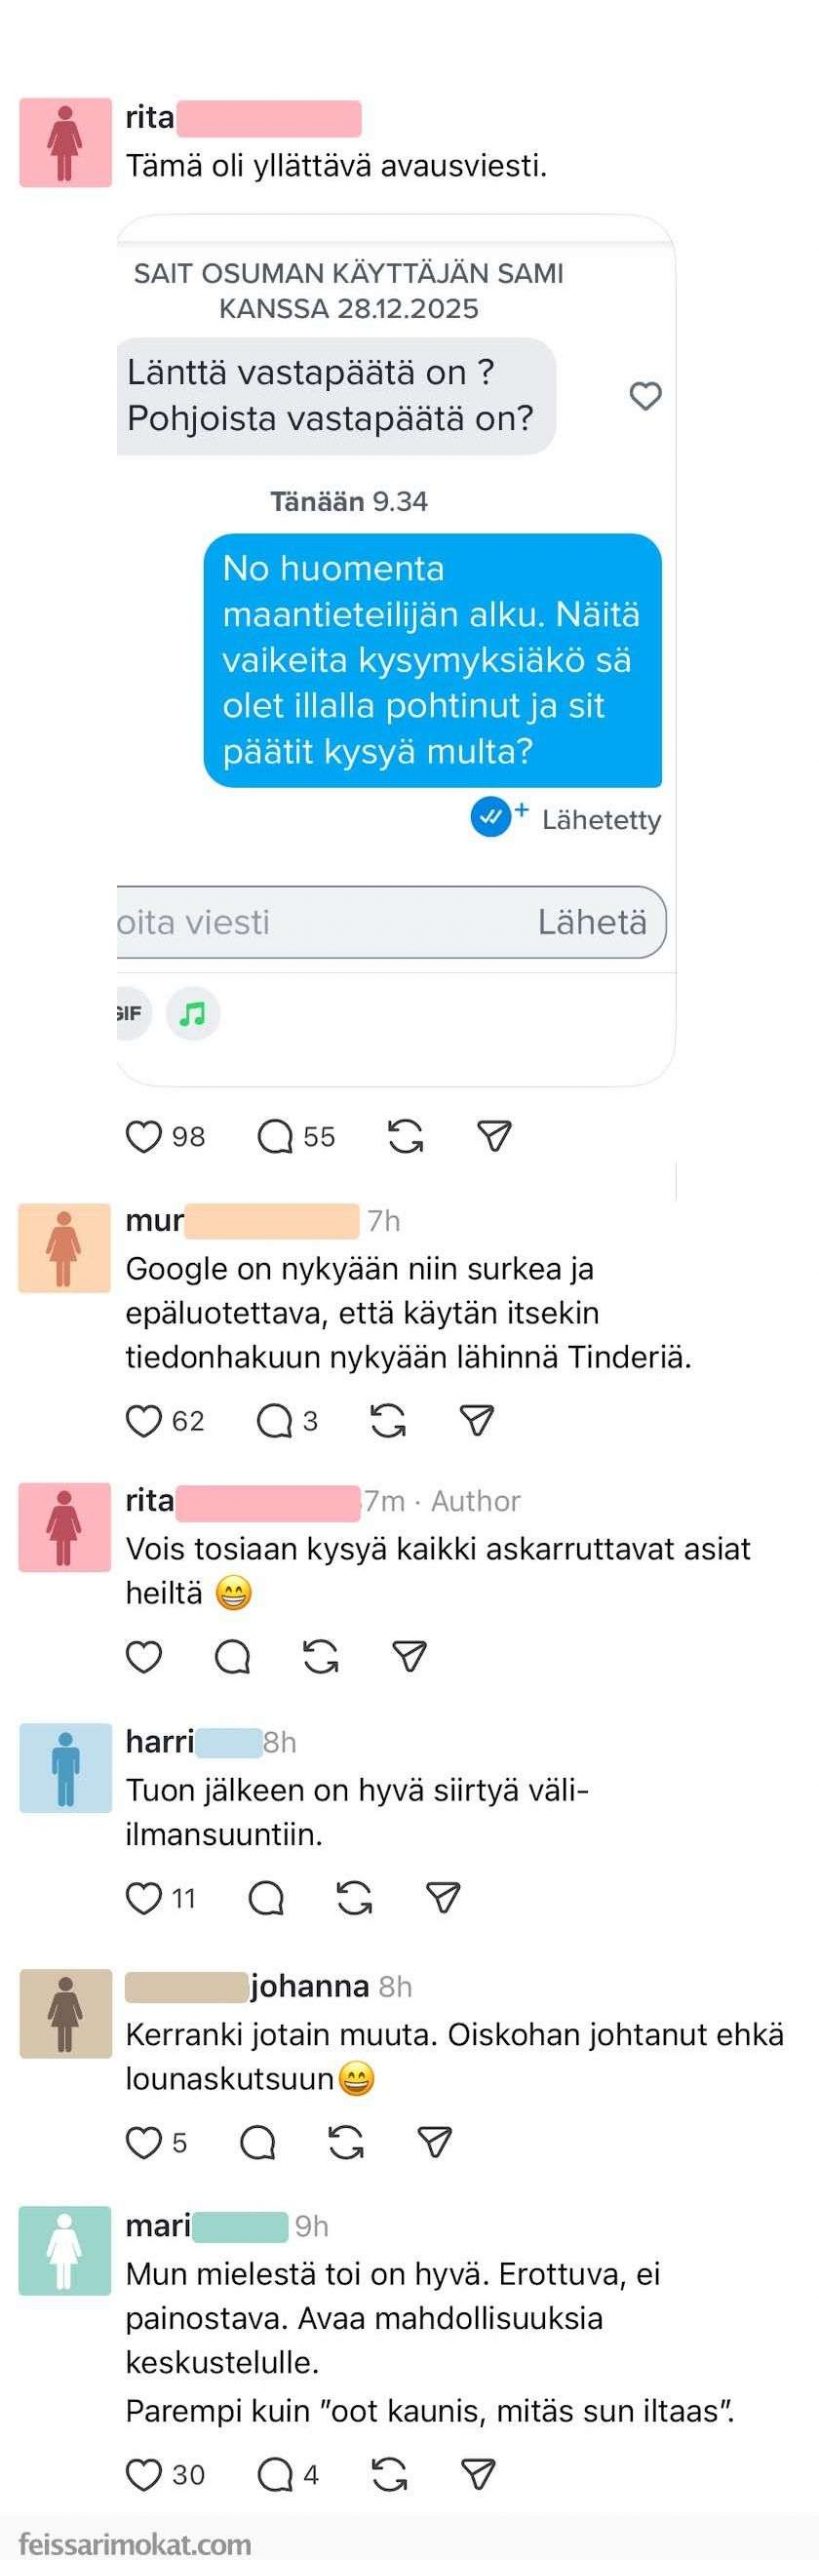Open harri's blue profile avatar
Viewport: 819px width, 2560px height.
(x=65, y=1768)
